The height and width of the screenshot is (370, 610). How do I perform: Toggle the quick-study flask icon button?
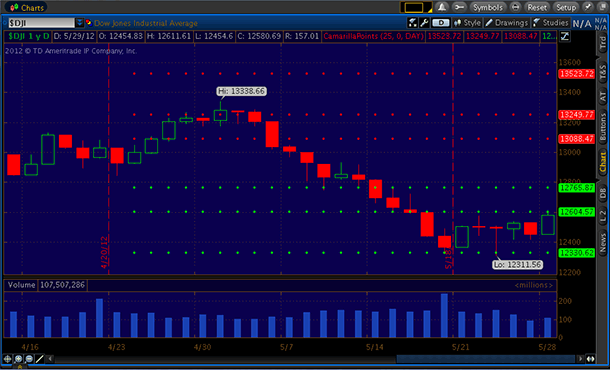point(412,23)
